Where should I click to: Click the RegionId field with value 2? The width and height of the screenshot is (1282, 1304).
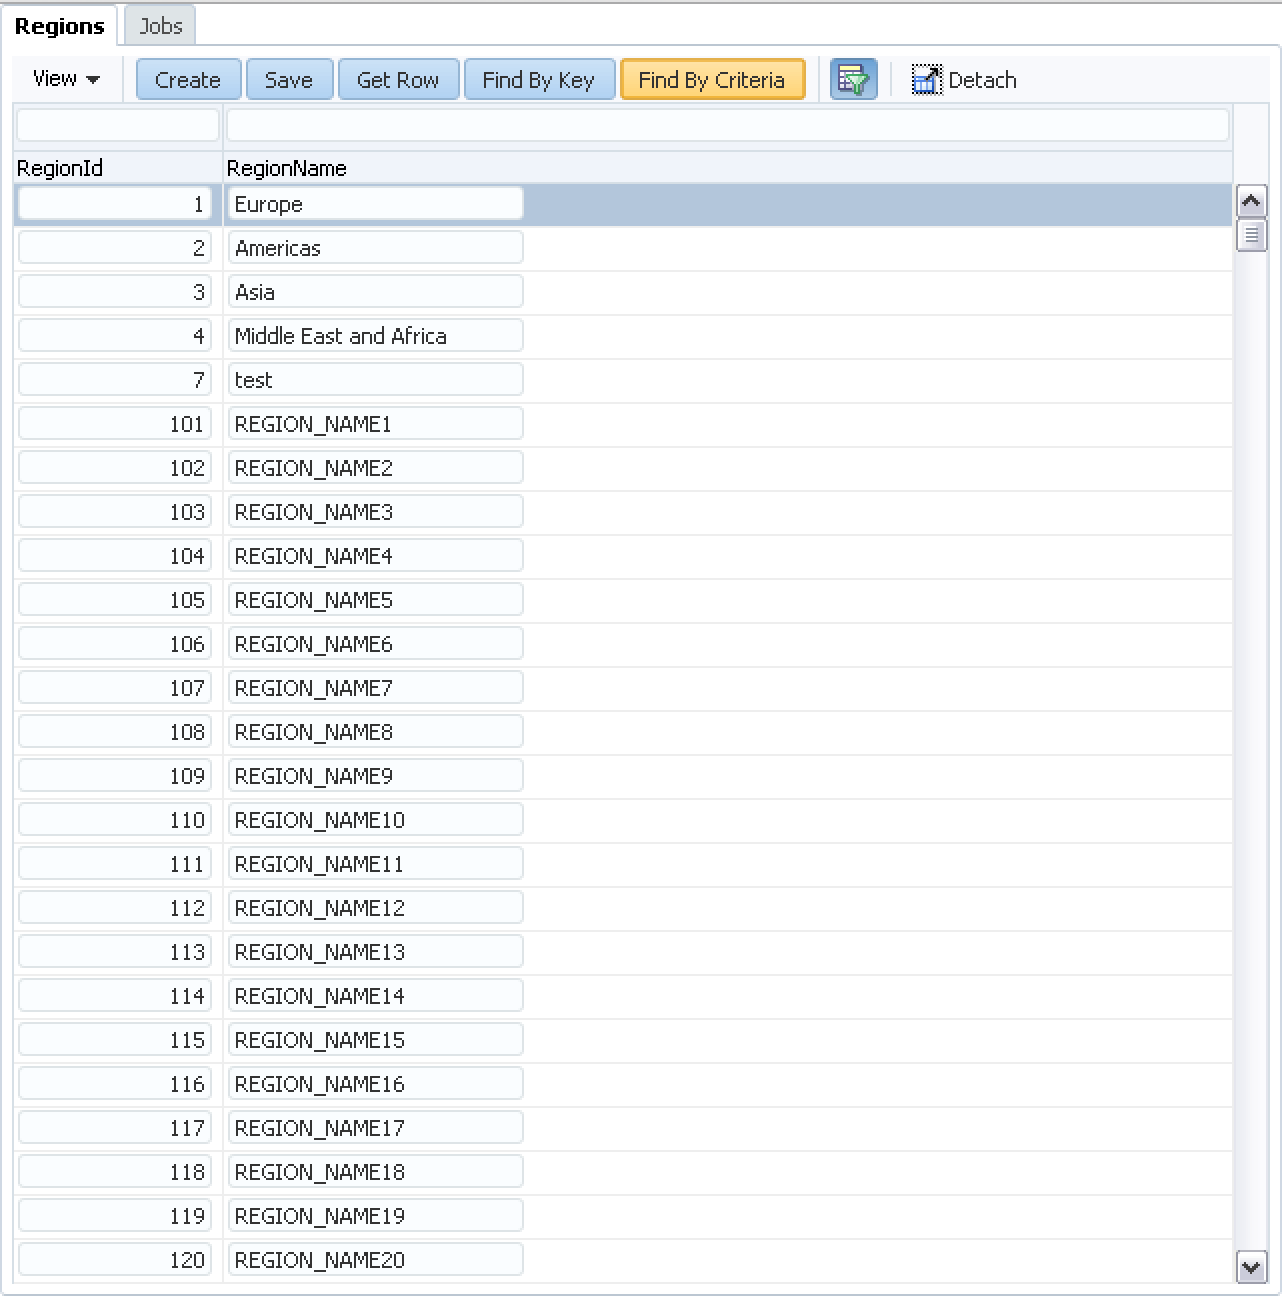(115, 248)
